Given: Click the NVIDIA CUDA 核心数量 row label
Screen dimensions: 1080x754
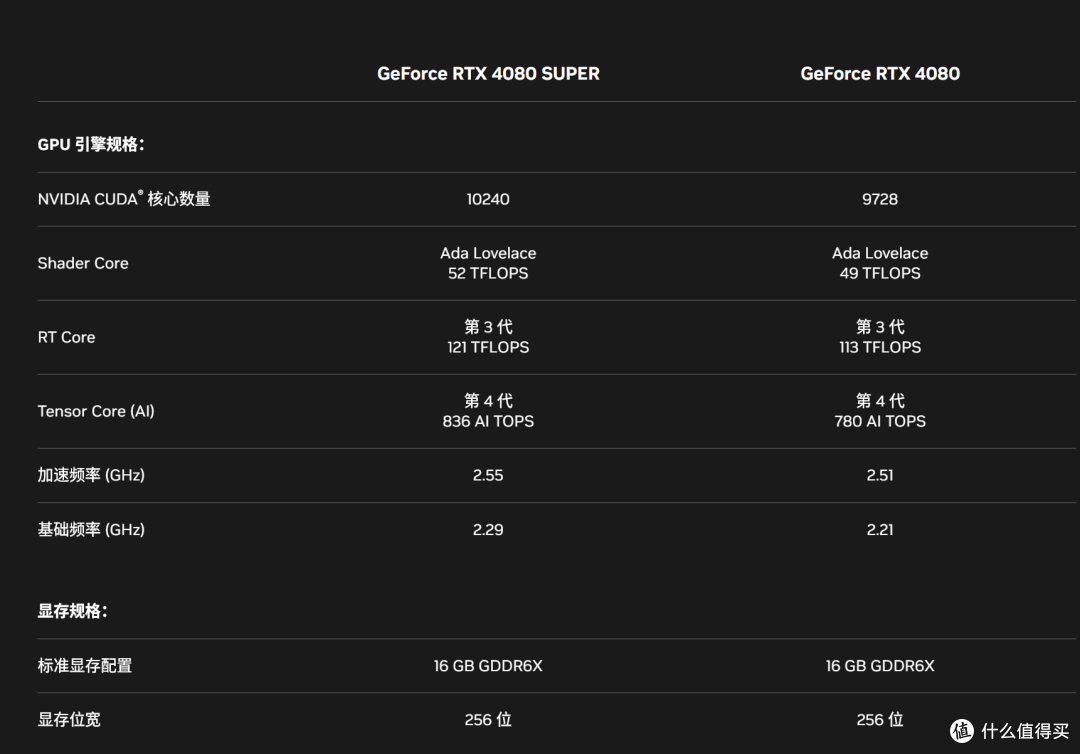Looking at the screenshot, I should click(x=124, y=199).
